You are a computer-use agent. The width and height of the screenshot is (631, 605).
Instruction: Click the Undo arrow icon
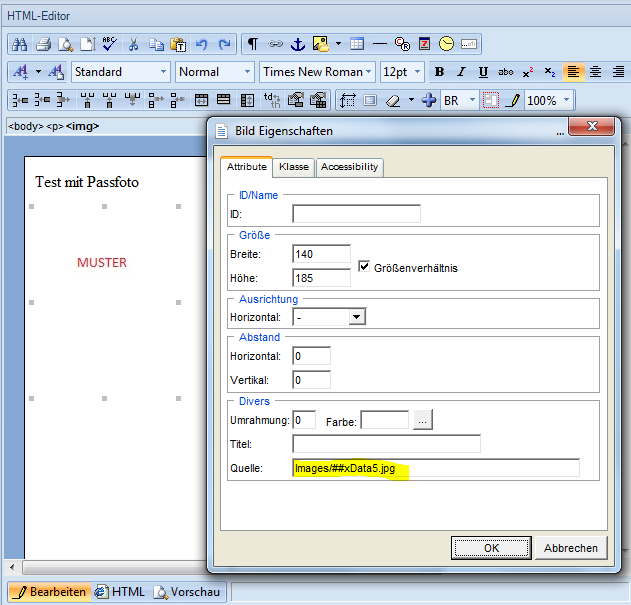202,44
